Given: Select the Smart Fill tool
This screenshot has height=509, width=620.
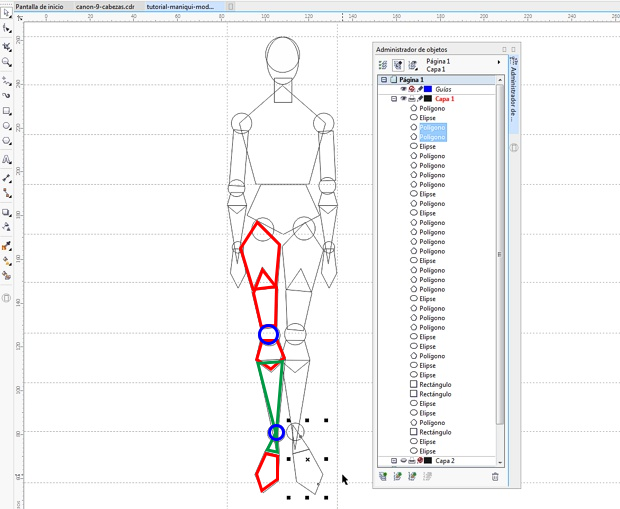Looking at the screenshot, I should 6,275.
